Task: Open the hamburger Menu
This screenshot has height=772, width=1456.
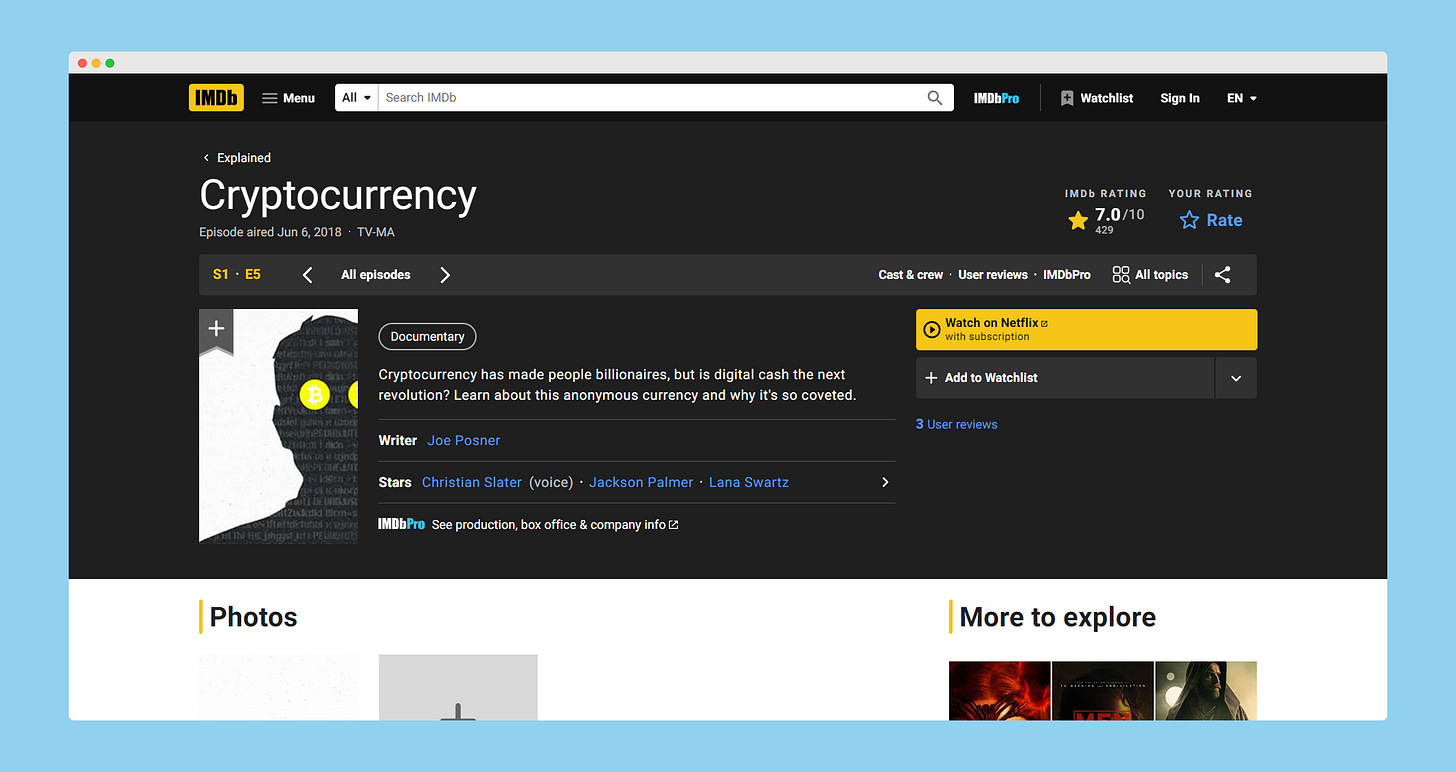Action: [288, 98]
